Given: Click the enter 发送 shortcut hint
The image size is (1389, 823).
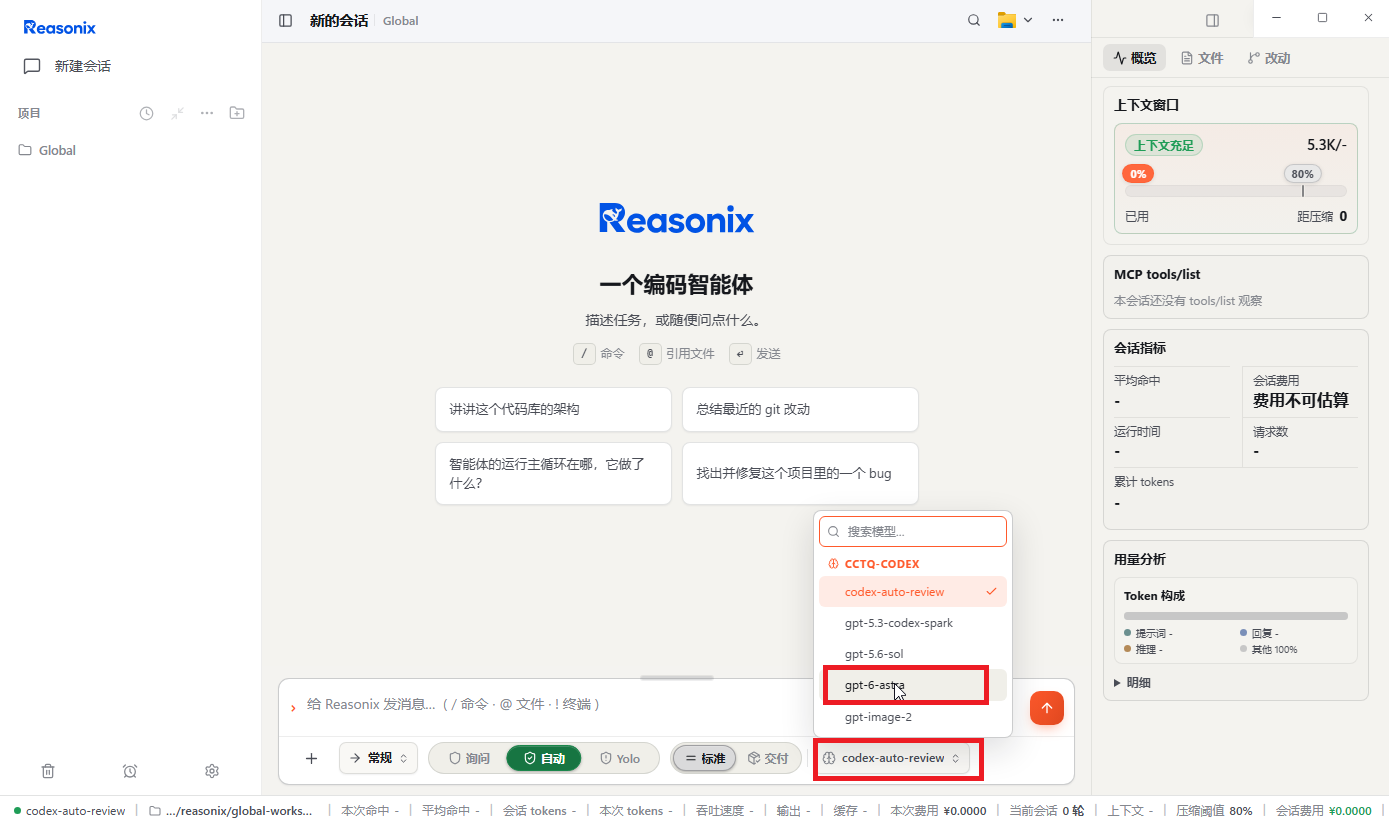Looking at the screenshot, I should [755, 354].
